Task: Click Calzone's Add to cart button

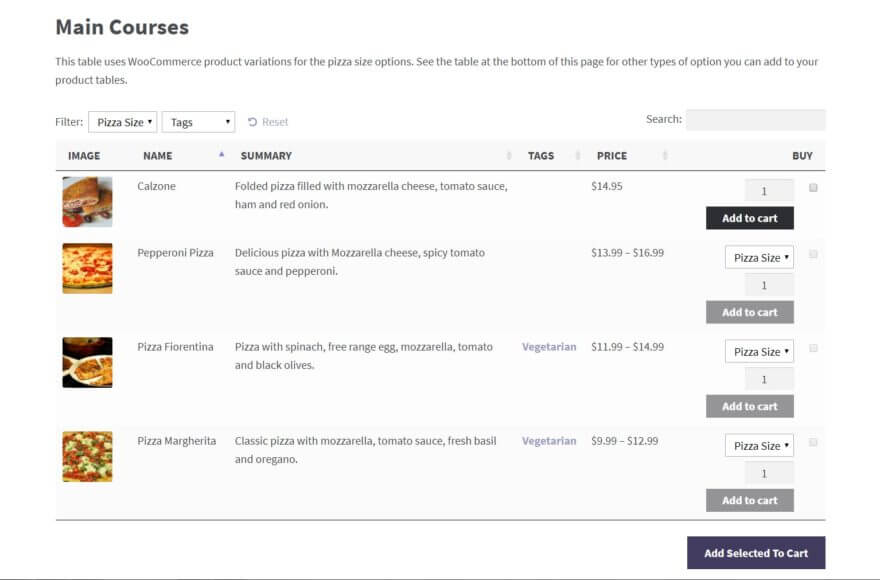Action: [x=749, y=217]
